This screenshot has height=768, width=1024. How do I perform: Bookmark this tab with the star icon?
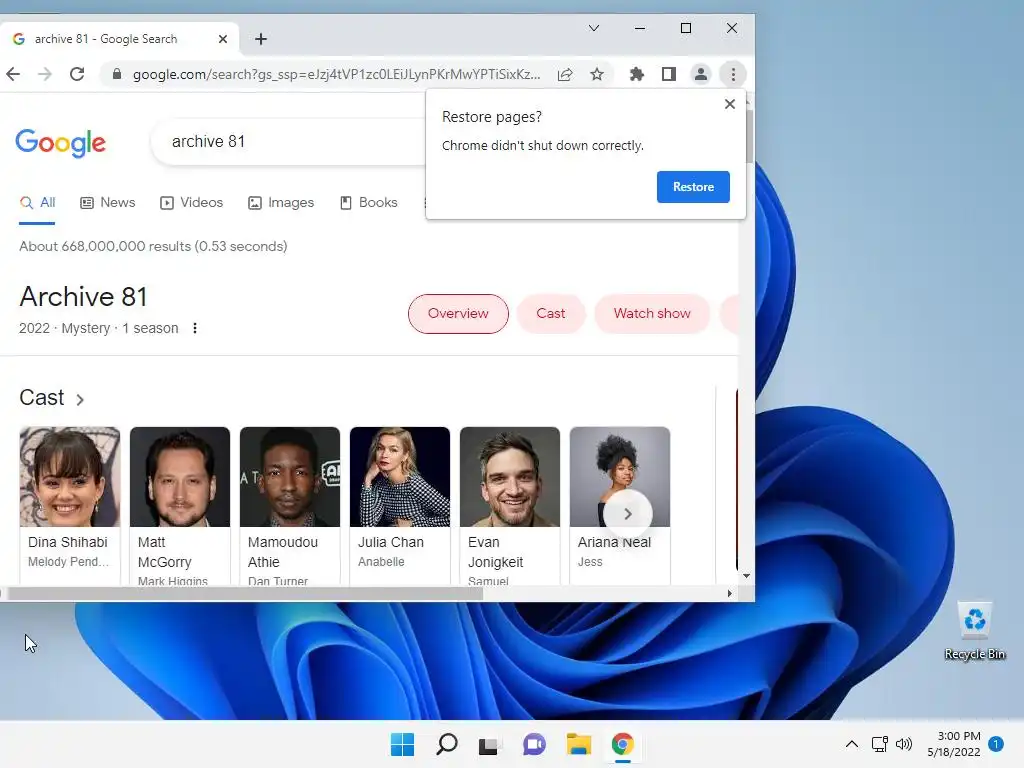pyautogui.click(x=597, y=74)
